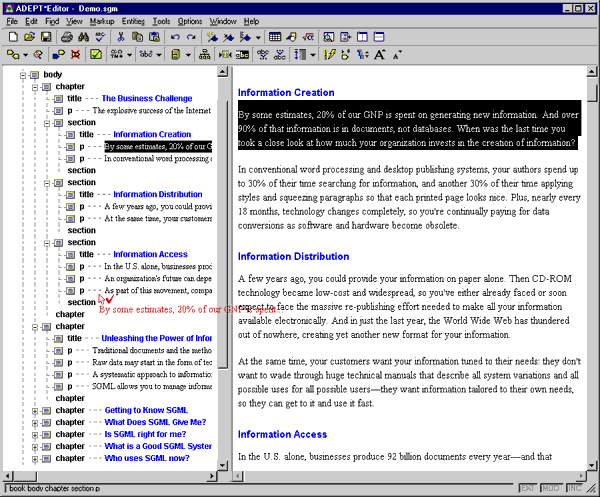
Task: Collapse the section with Information Distribution title
Action: tap(47, 183)
